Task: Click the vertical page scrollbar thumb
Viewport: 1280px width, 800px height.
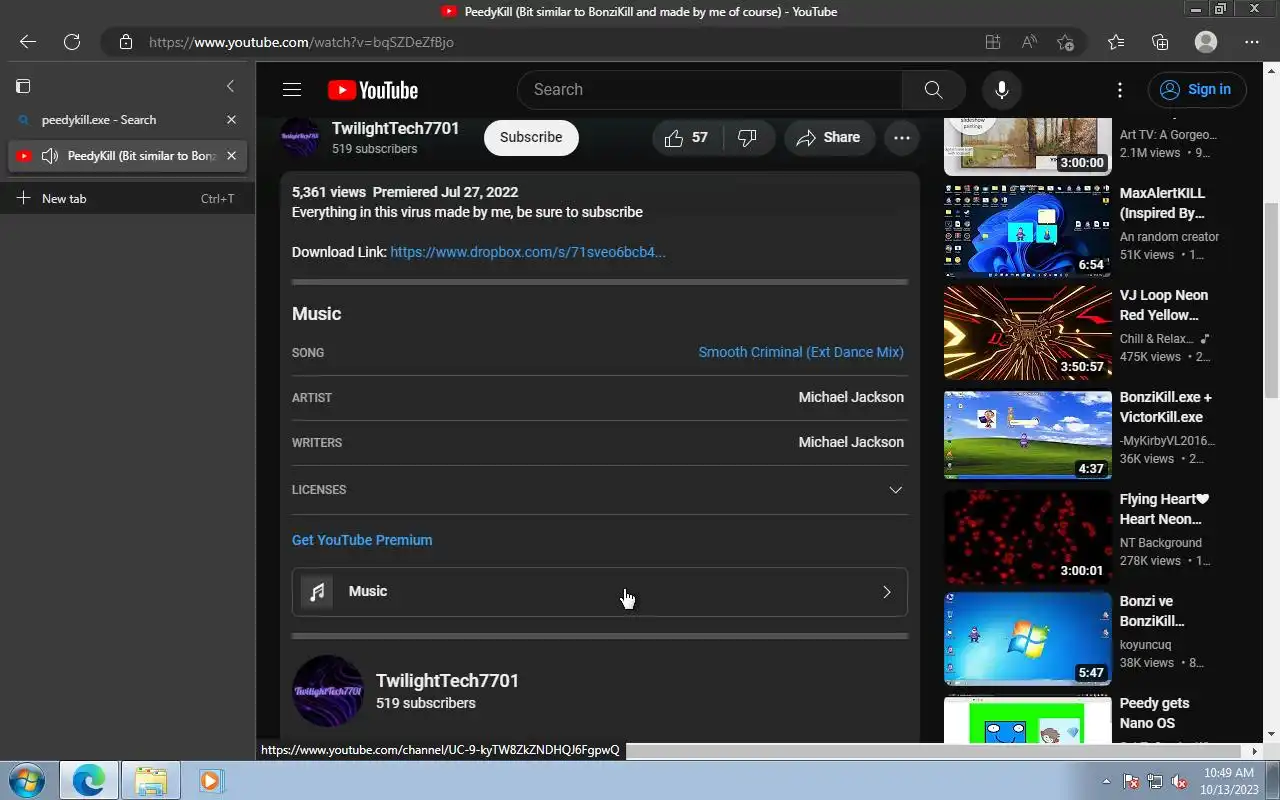Action: pyautogui.click(x=1272, y=300)
